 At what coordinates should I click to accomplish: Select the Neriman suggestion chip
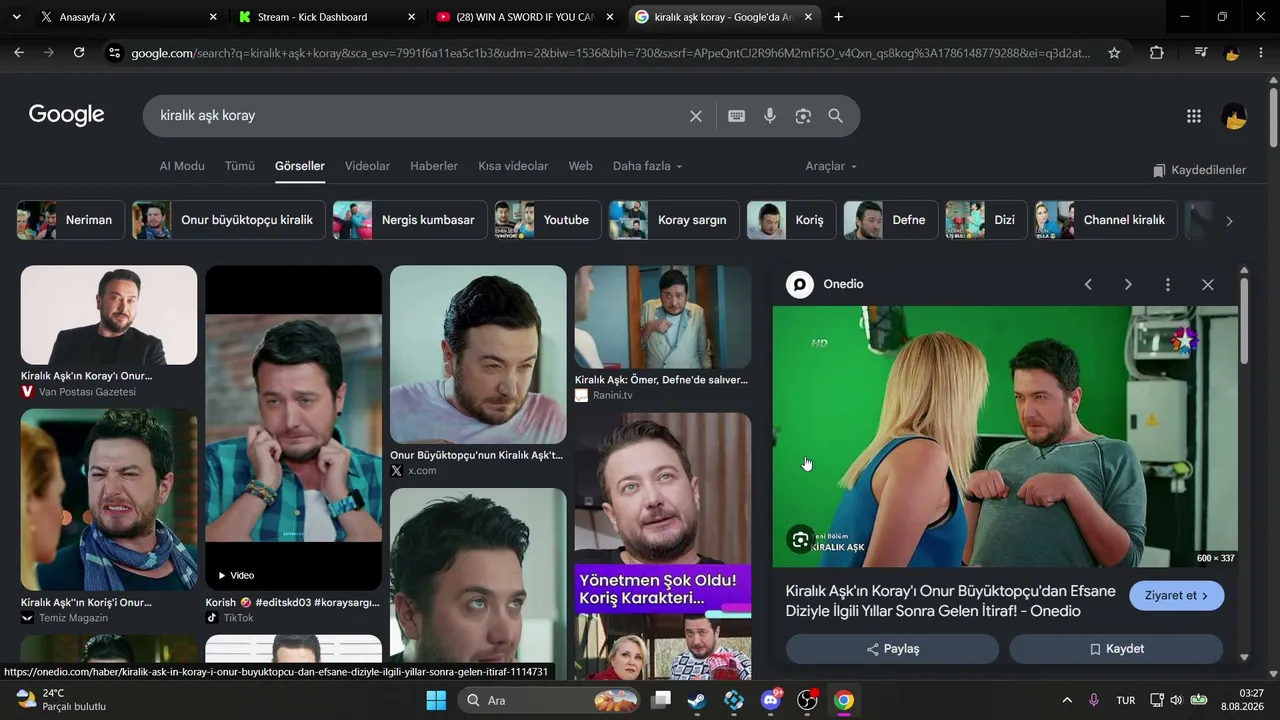tap(70, 220)
